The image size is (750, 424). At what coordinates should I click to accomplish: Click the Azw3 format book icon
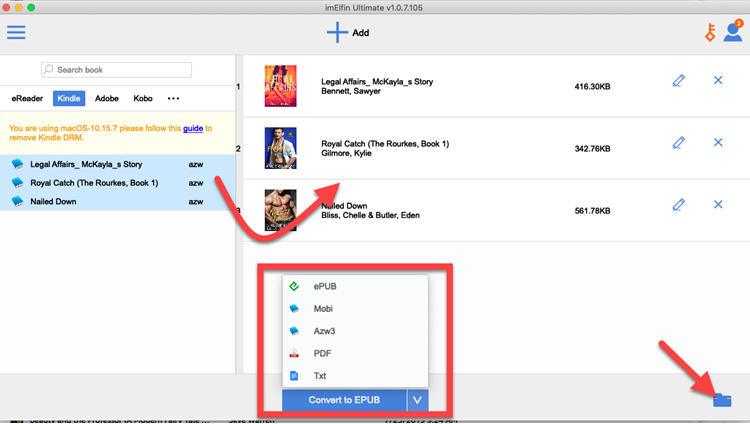click(x=294, y=331)
